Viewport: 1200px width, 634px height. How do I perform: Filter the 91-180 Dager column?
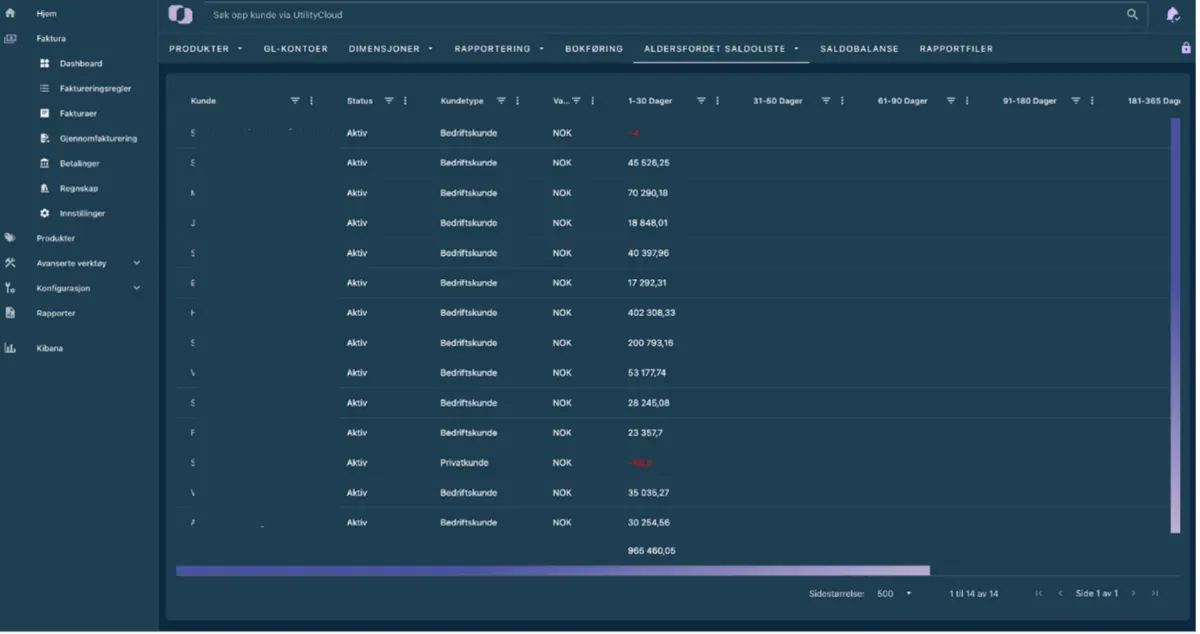1076,101
